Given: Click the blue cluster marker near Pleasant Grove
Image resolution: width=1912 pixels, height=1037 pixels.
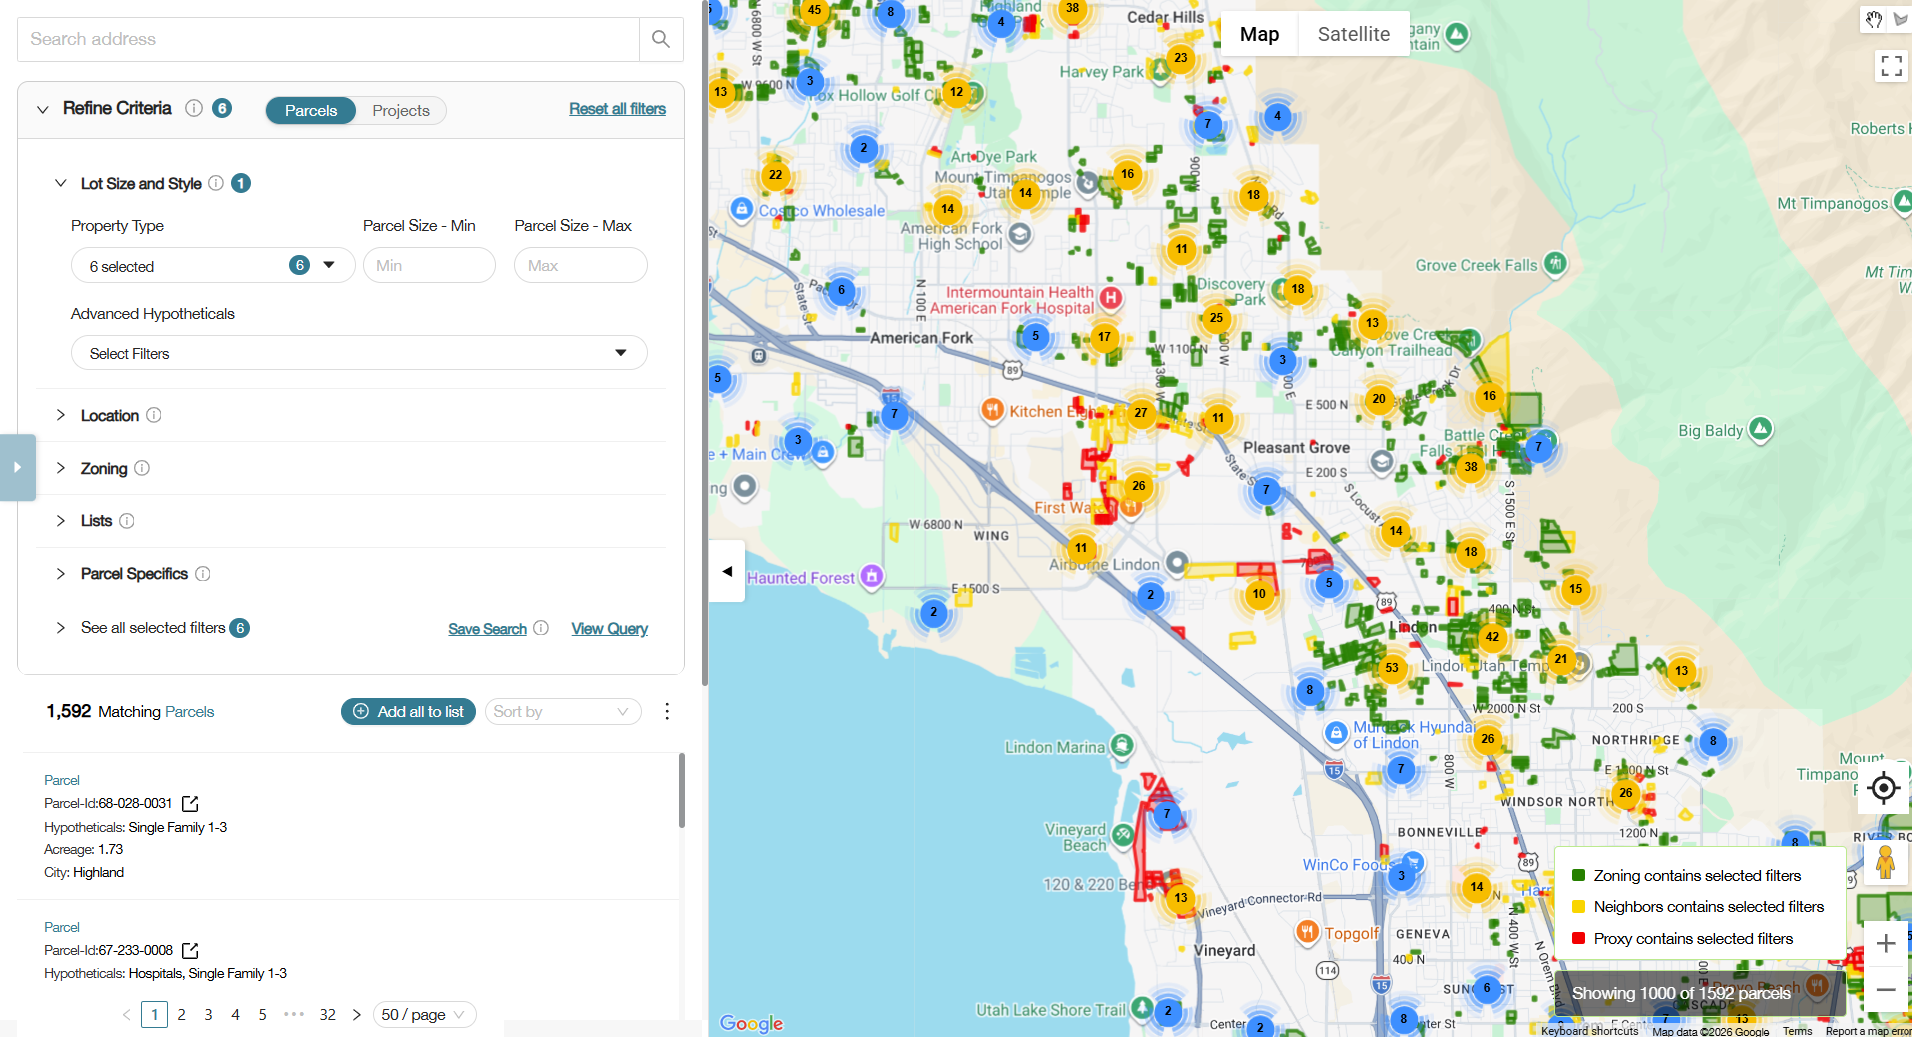Looking at the screenshot, I should coord(1266,490).
